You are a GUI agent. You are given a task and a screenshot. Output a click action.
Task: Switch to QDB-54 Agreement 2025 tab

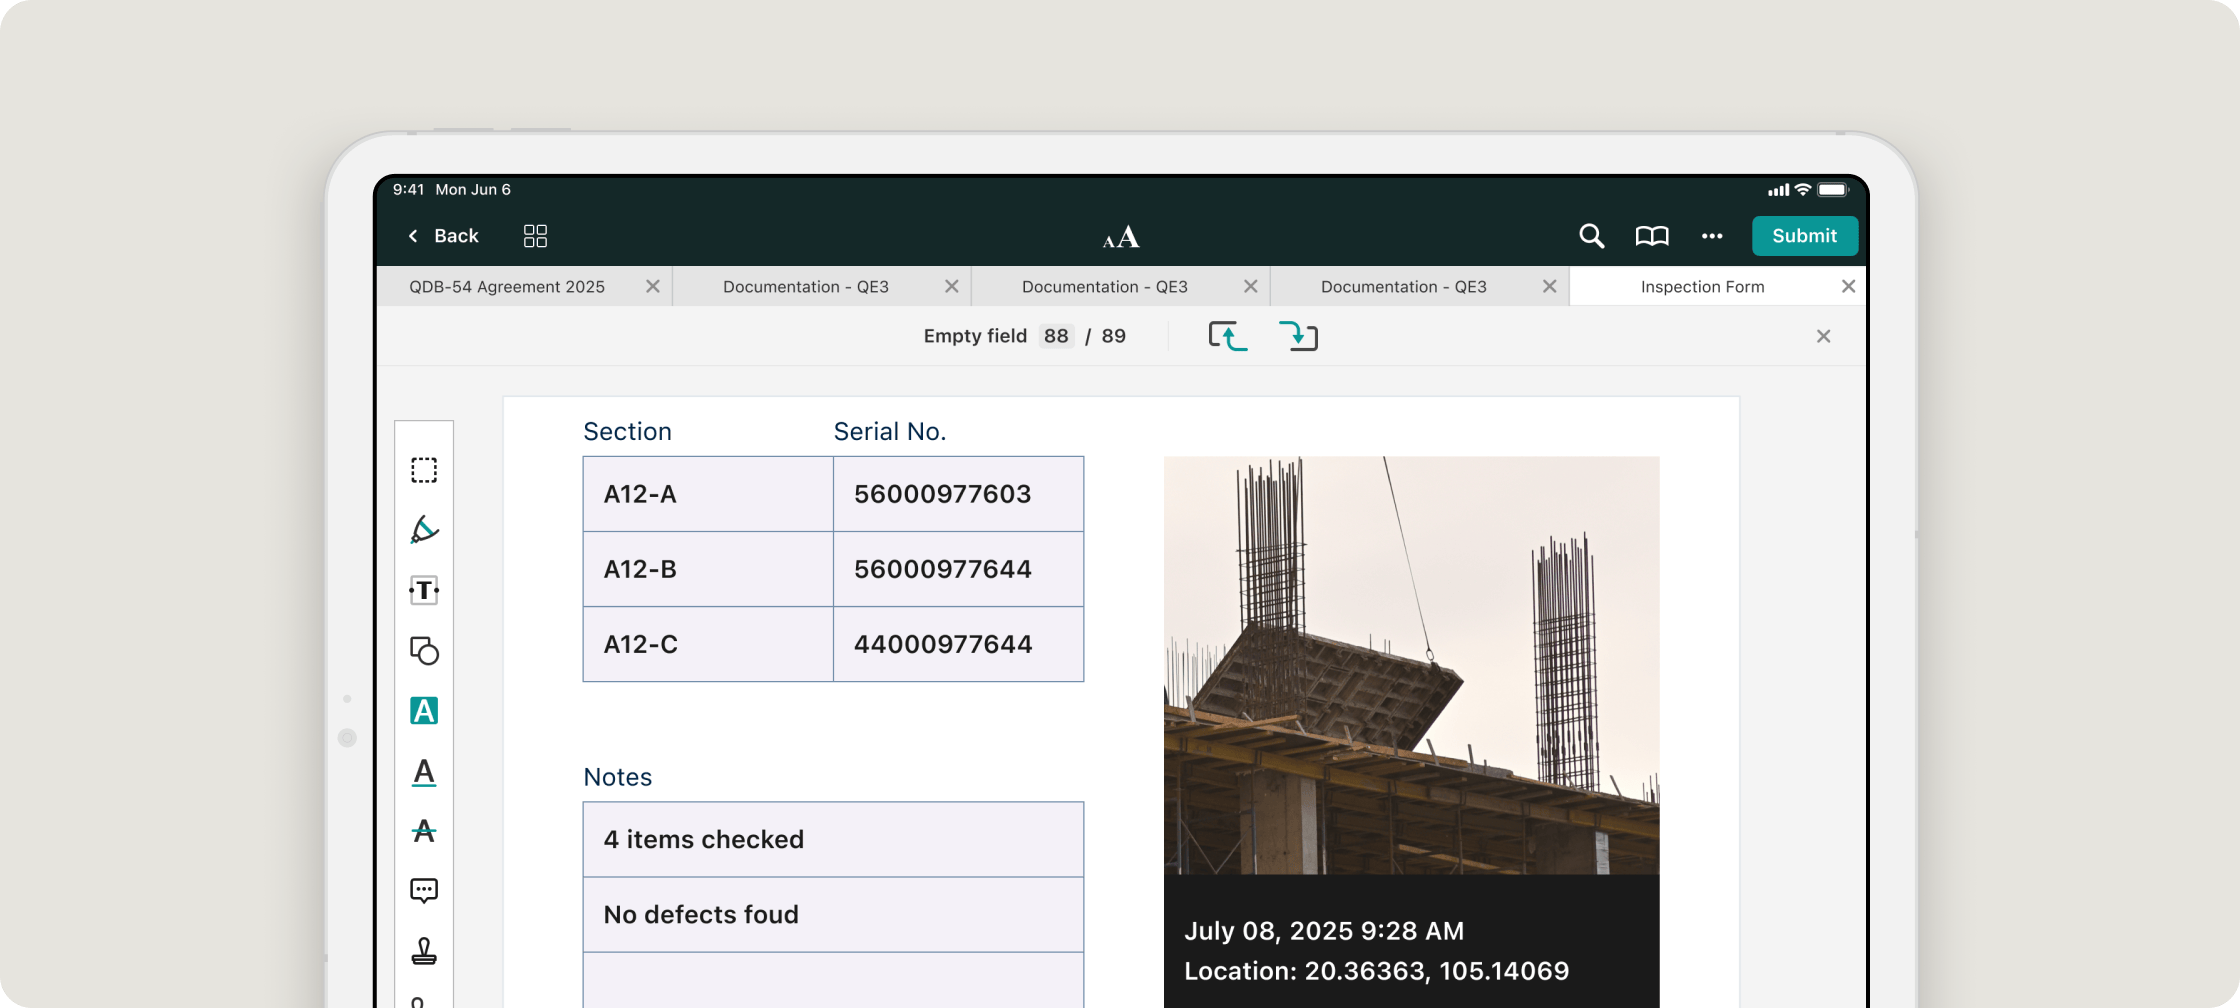point(507,287)
